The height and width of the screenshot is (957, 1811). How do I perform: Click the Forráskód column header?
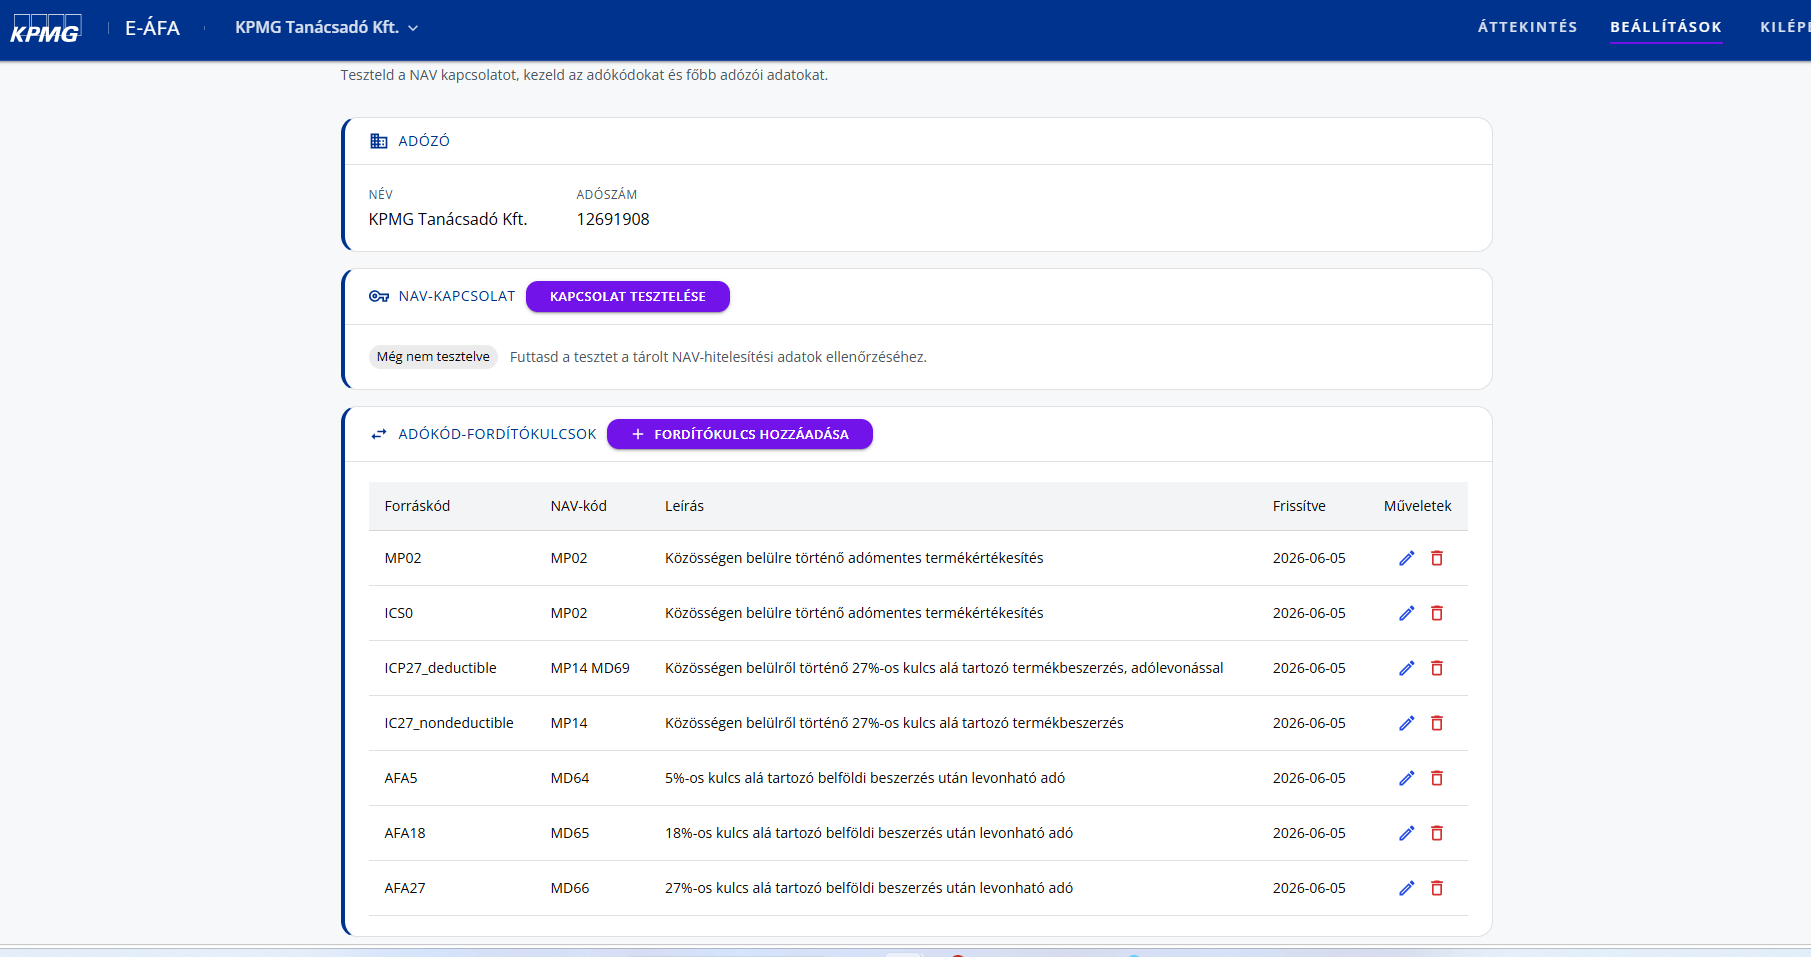(417, 506)
